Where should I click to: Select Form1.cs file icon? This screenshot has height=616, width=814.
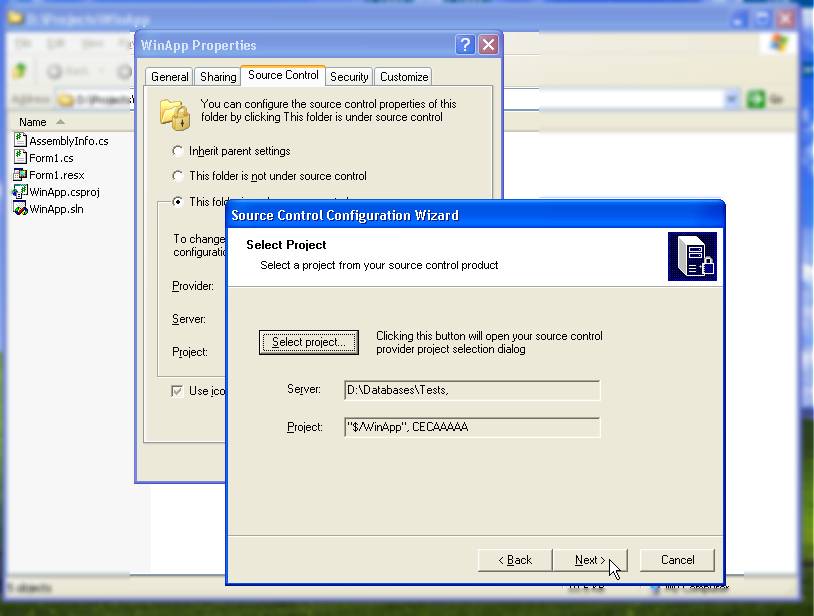(20, 157)
